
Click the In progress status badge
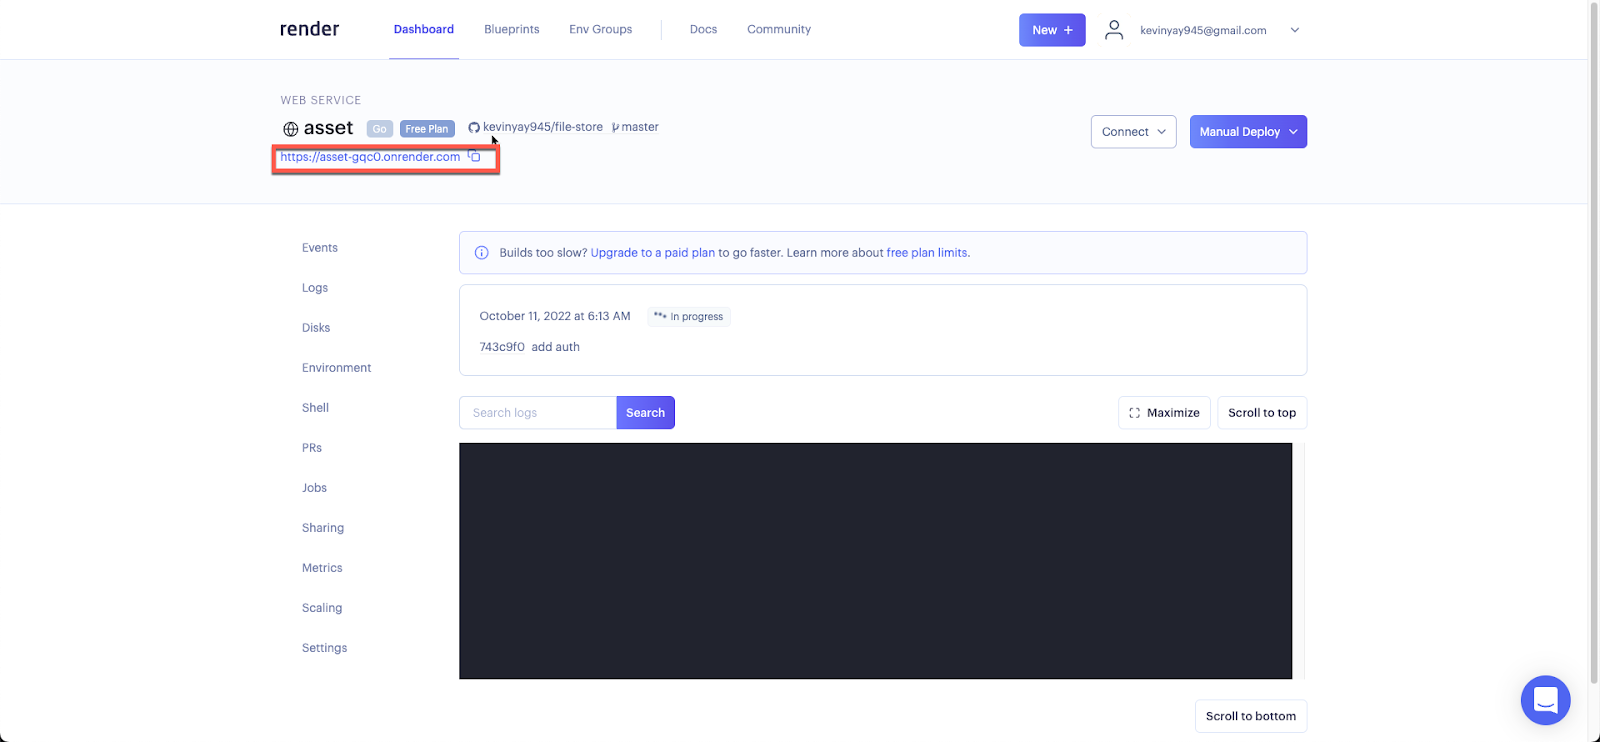689,316
